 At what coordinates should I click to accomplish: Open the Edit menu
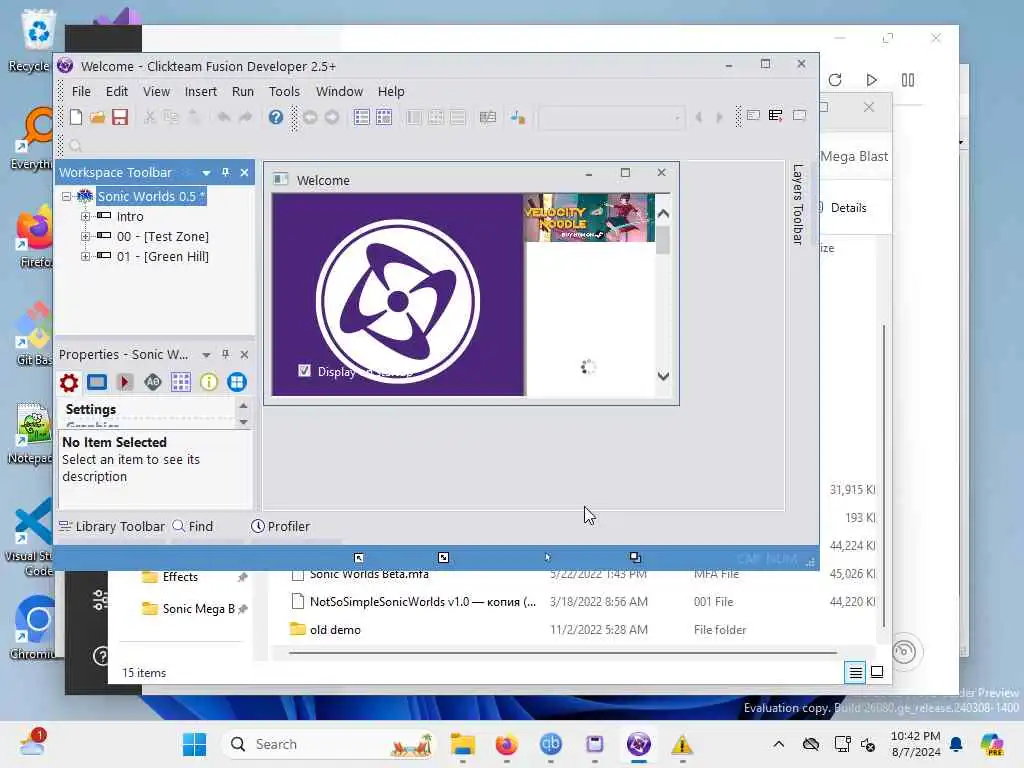pyautogui.click(x=117, y=91)
